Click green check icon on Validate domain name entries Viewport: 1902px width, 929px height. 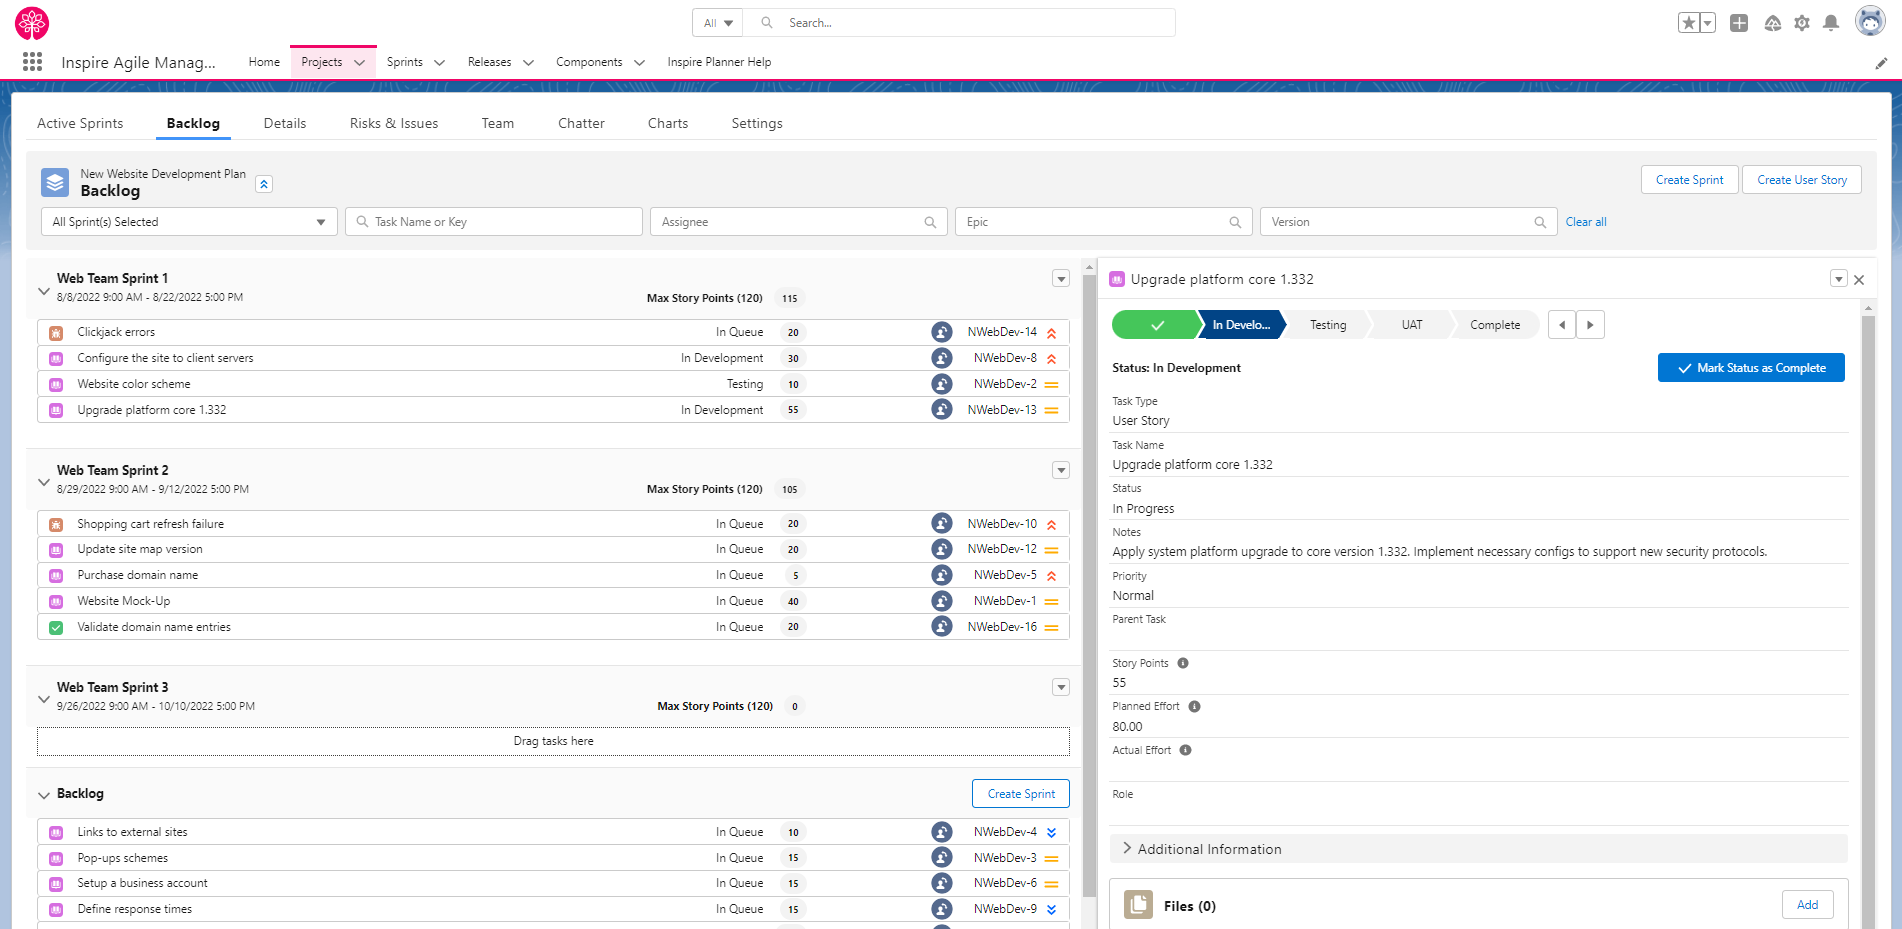pyautogui.click(x=56, y=627)
